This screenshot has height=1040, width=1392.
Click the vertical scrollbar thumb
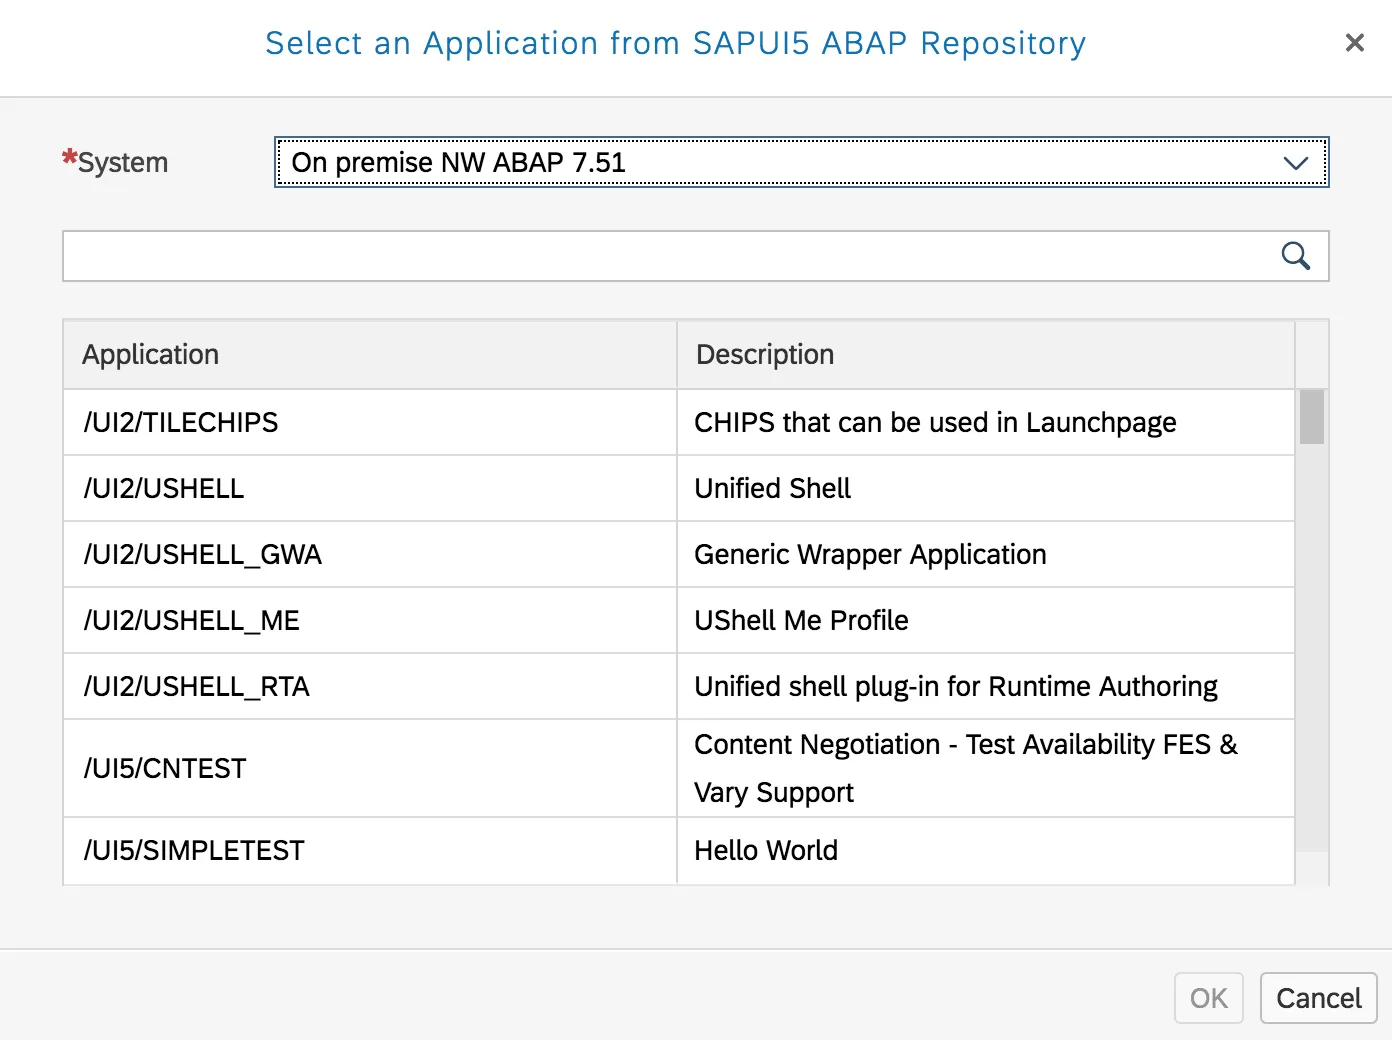1312,417
